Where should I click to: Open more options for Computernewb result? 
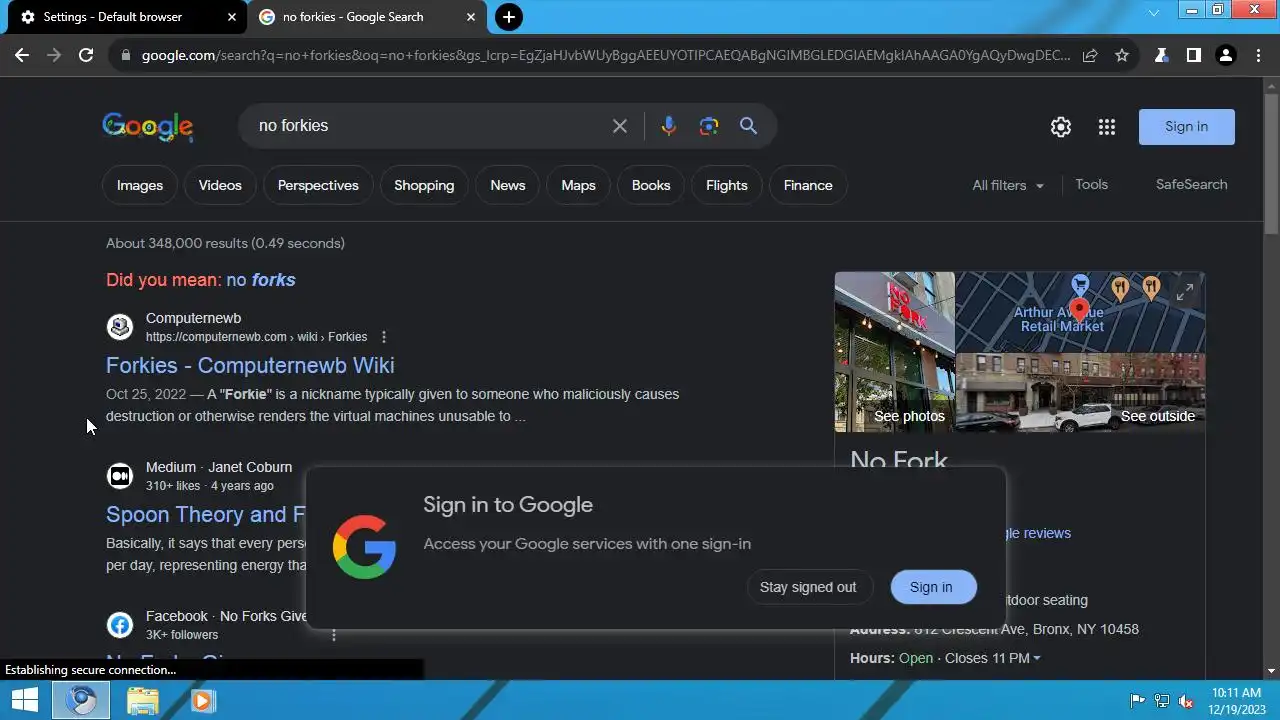click(383, 337)
